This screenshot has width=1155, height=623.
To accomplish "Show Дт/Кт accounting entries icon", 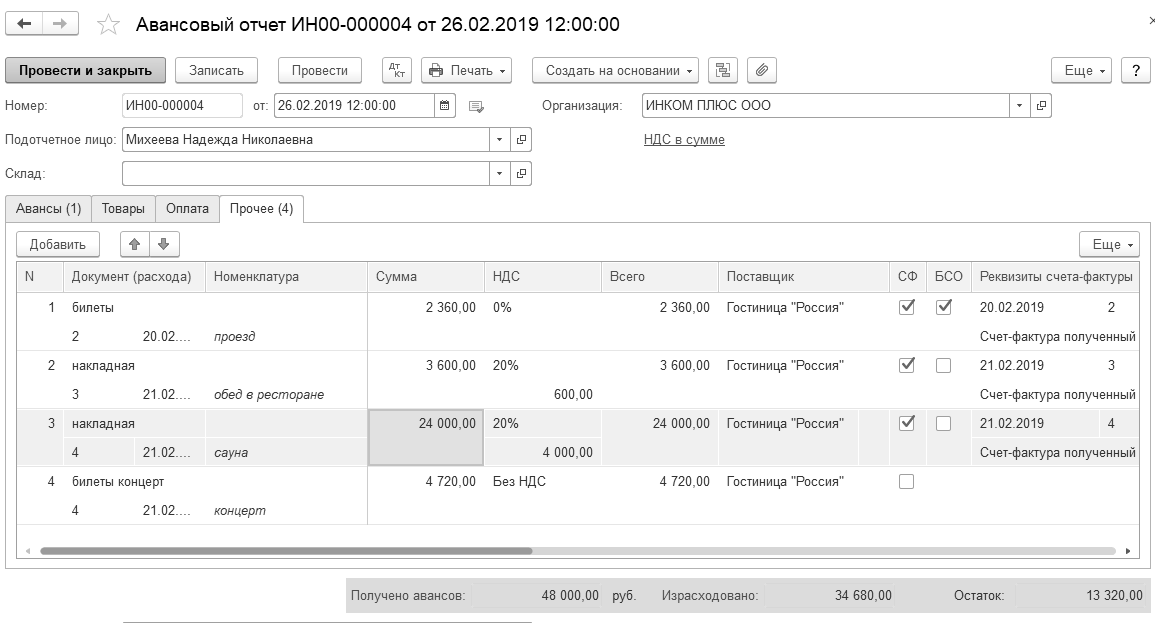I will click(397, 71).
